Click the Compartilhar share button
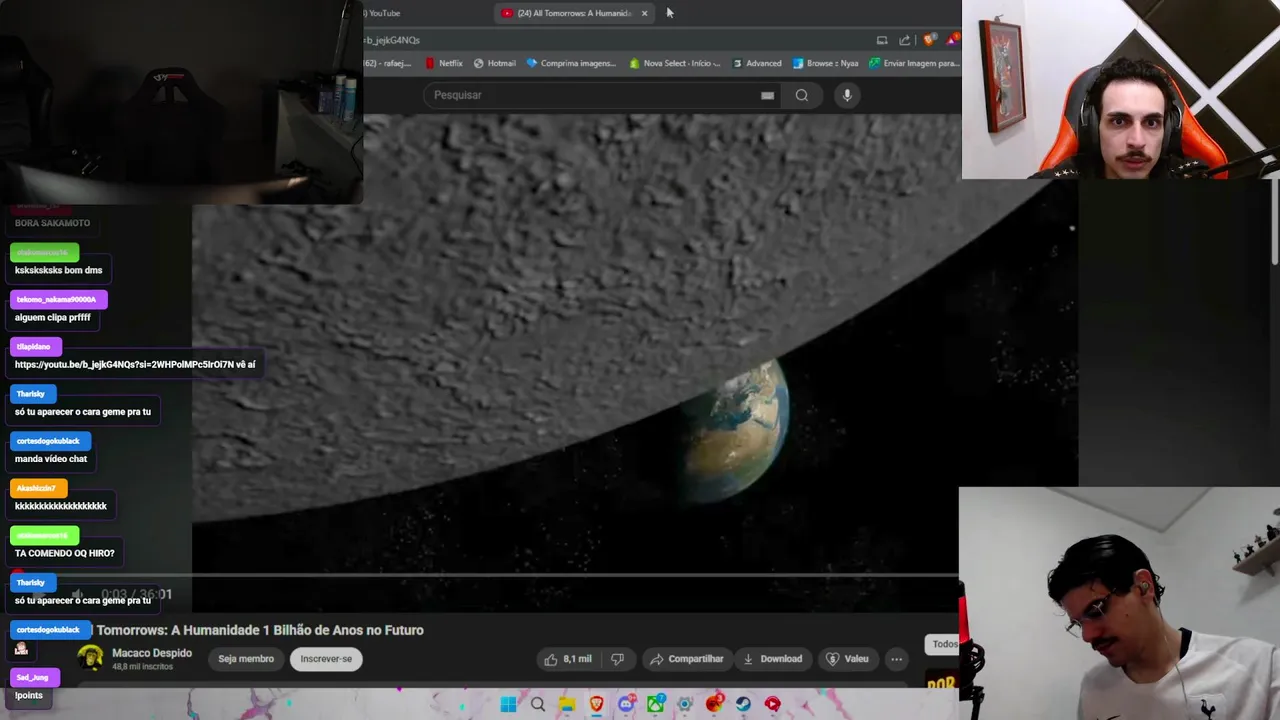 click(x=686, y=659)
